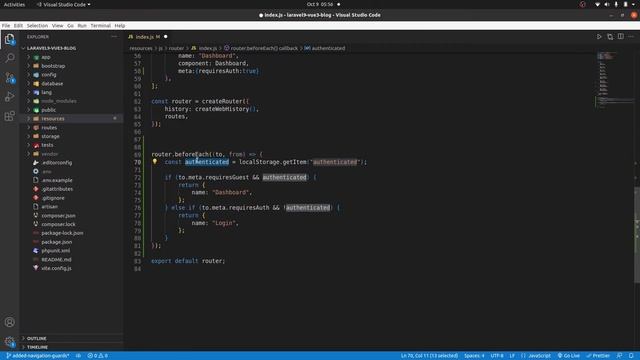The width and height of the screenshot is (640, 360).
Task: Expand the app folder
Action: tap(46, 57)
